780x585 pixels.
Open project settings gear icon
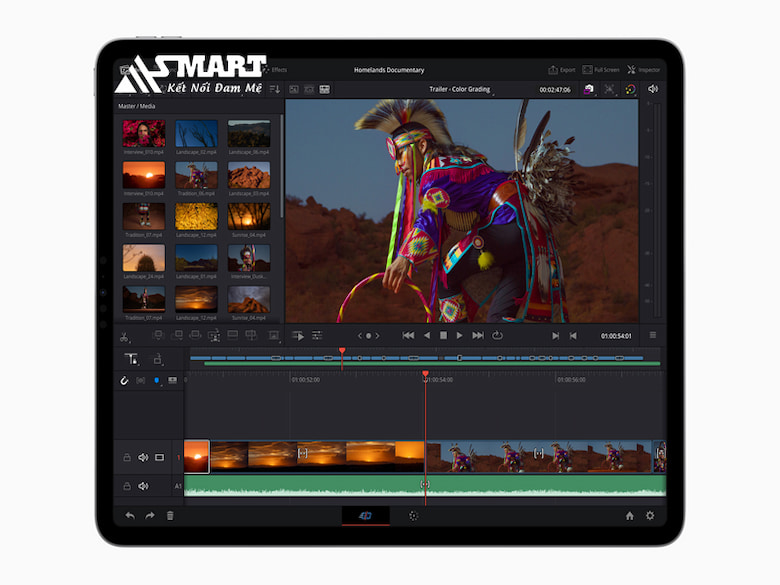(x=650, y=515)
